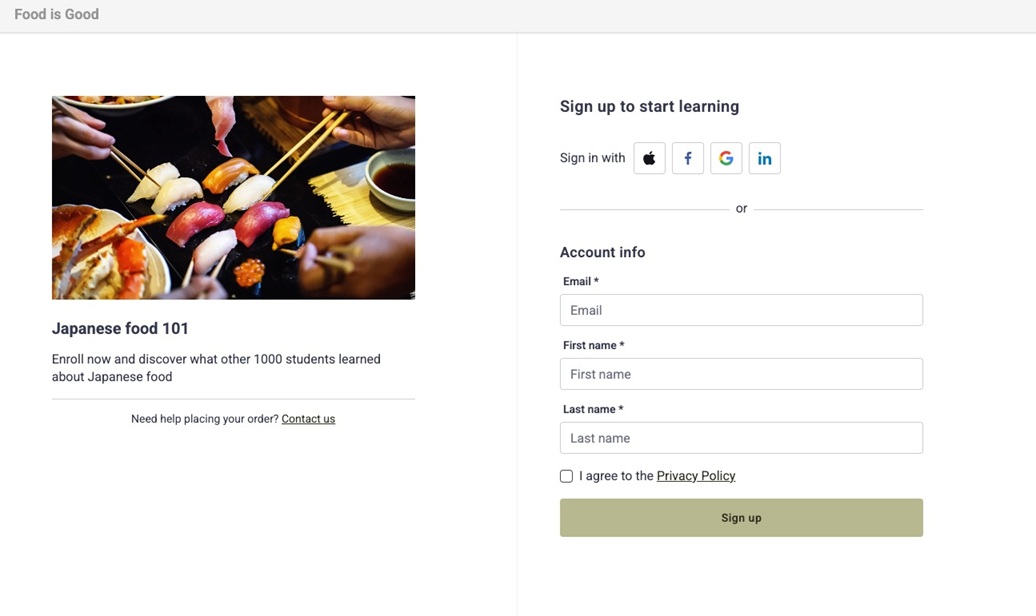Viewport: 1036px width, 616px height.
Task: Click the Japanese food 101 title
Action: pyautogui.click(x=120, y=328)
